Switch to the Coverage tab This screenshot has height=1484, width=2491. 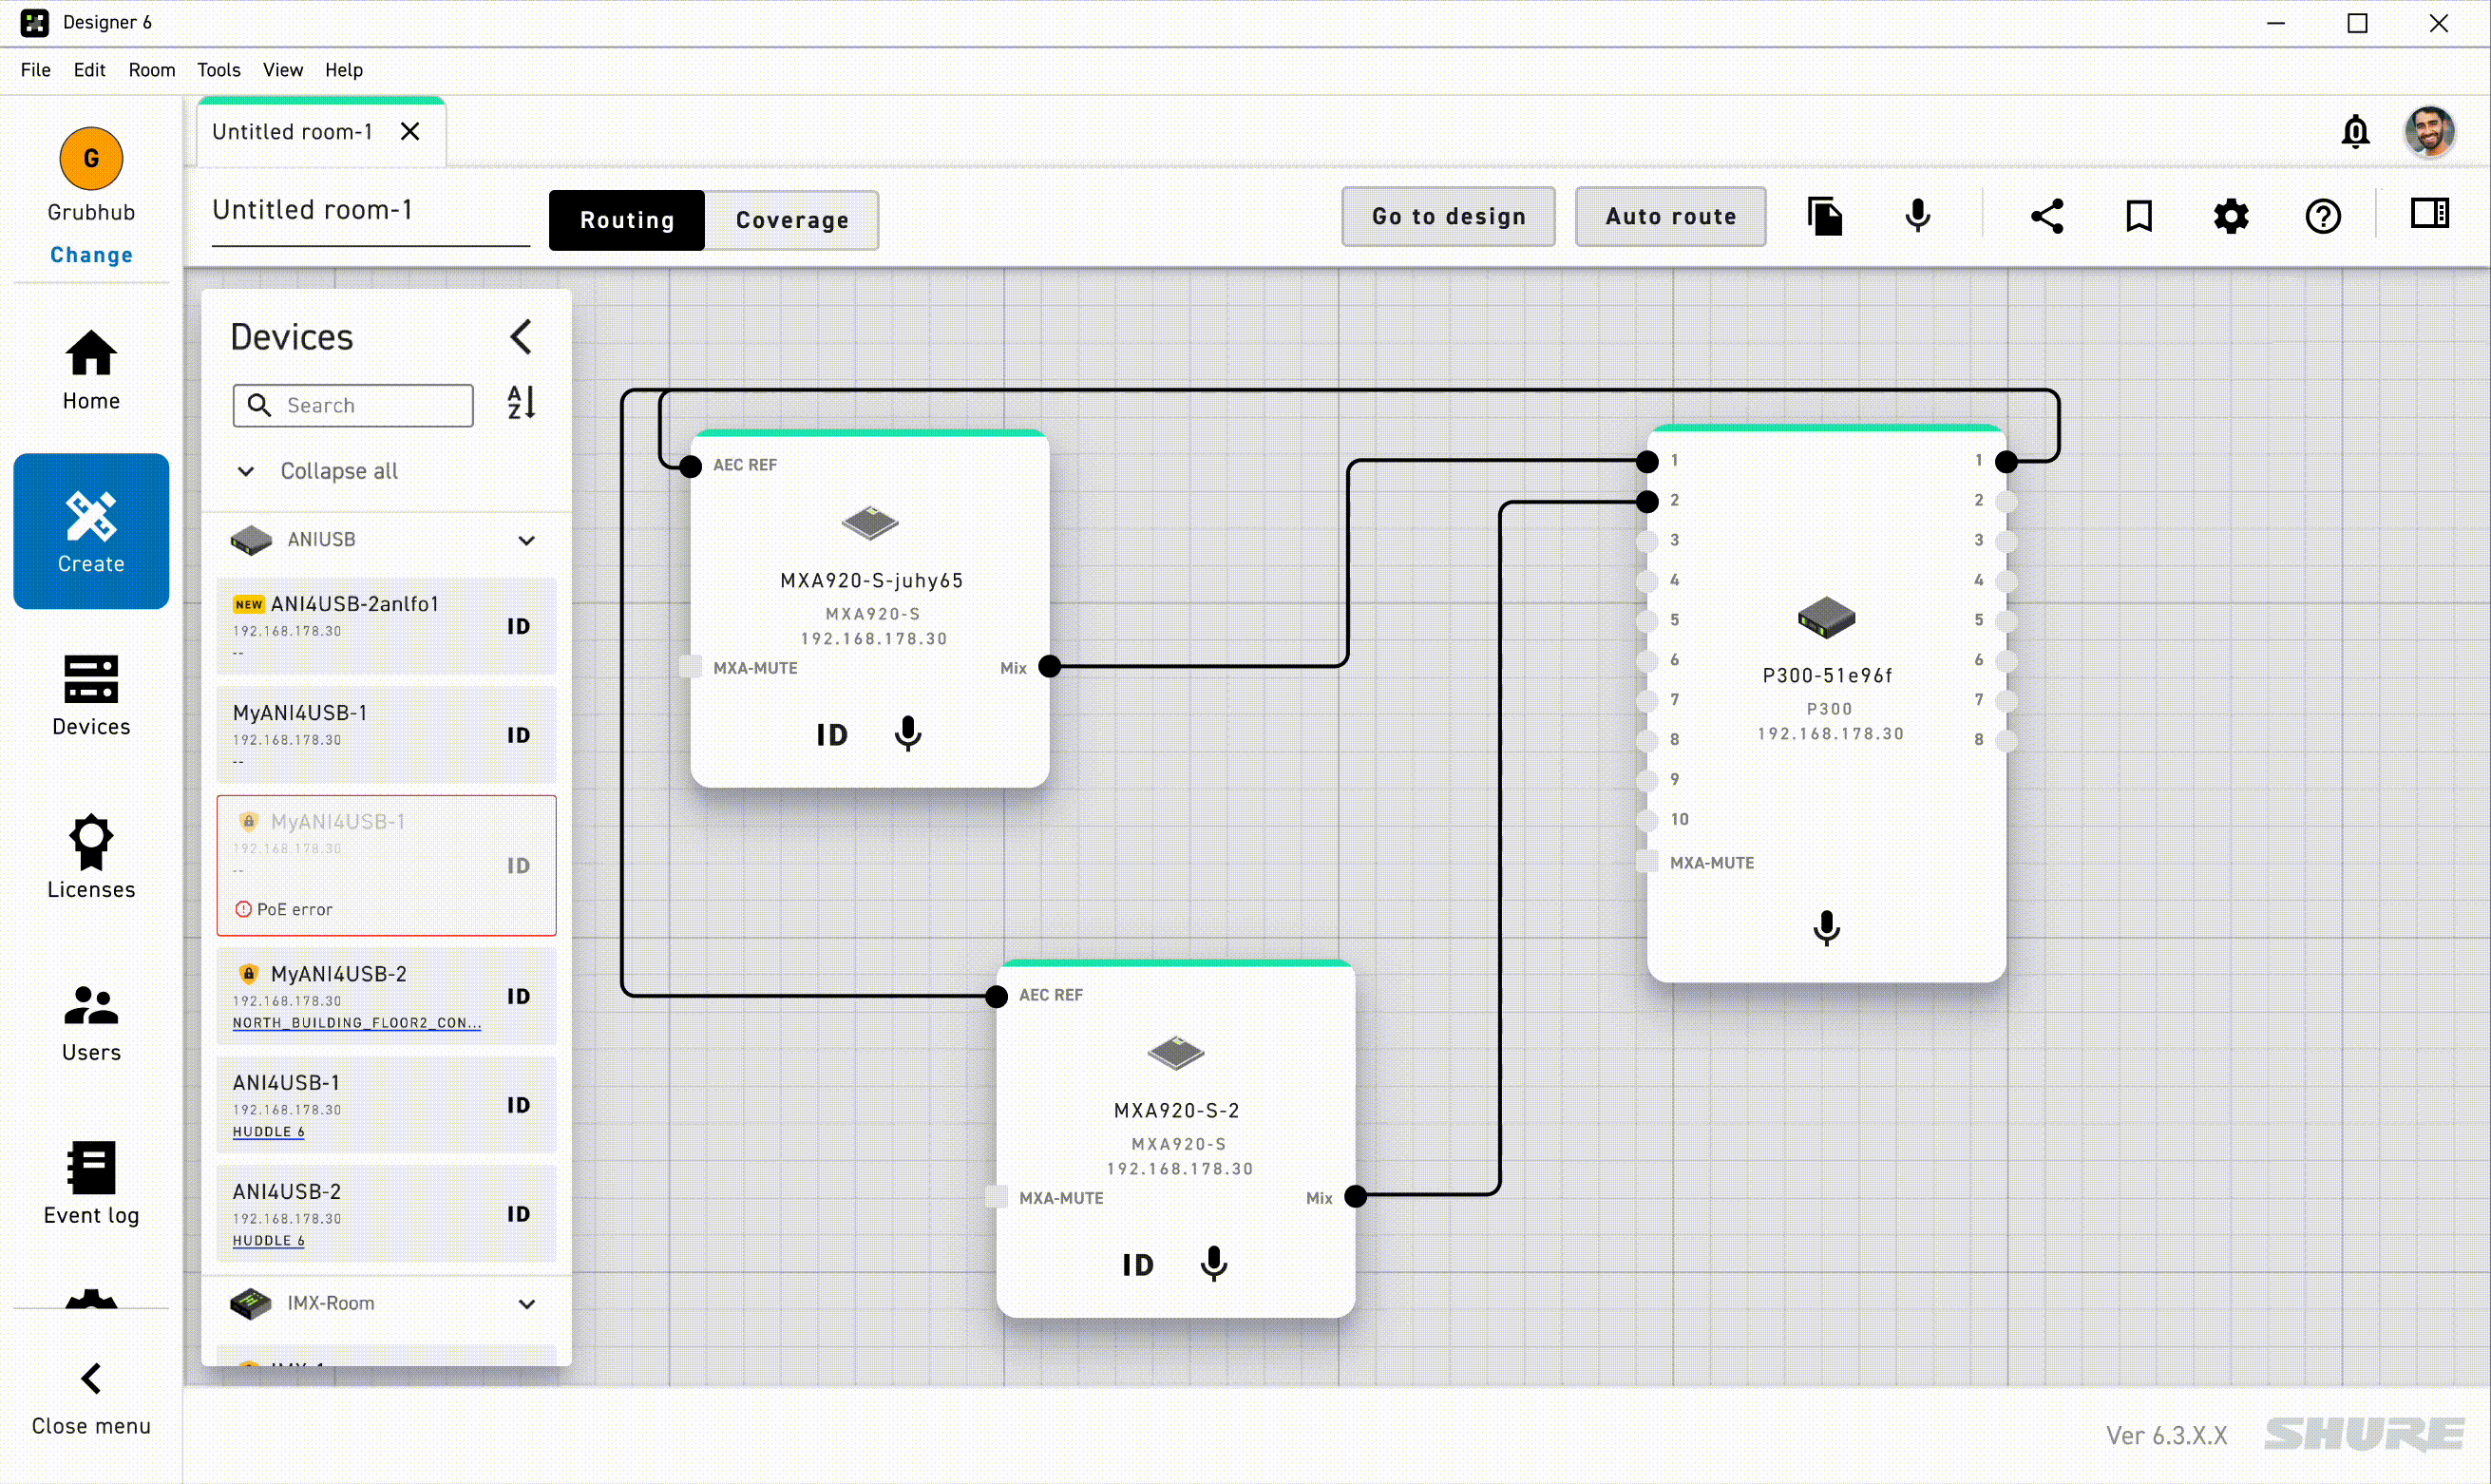tap(792, 220)
